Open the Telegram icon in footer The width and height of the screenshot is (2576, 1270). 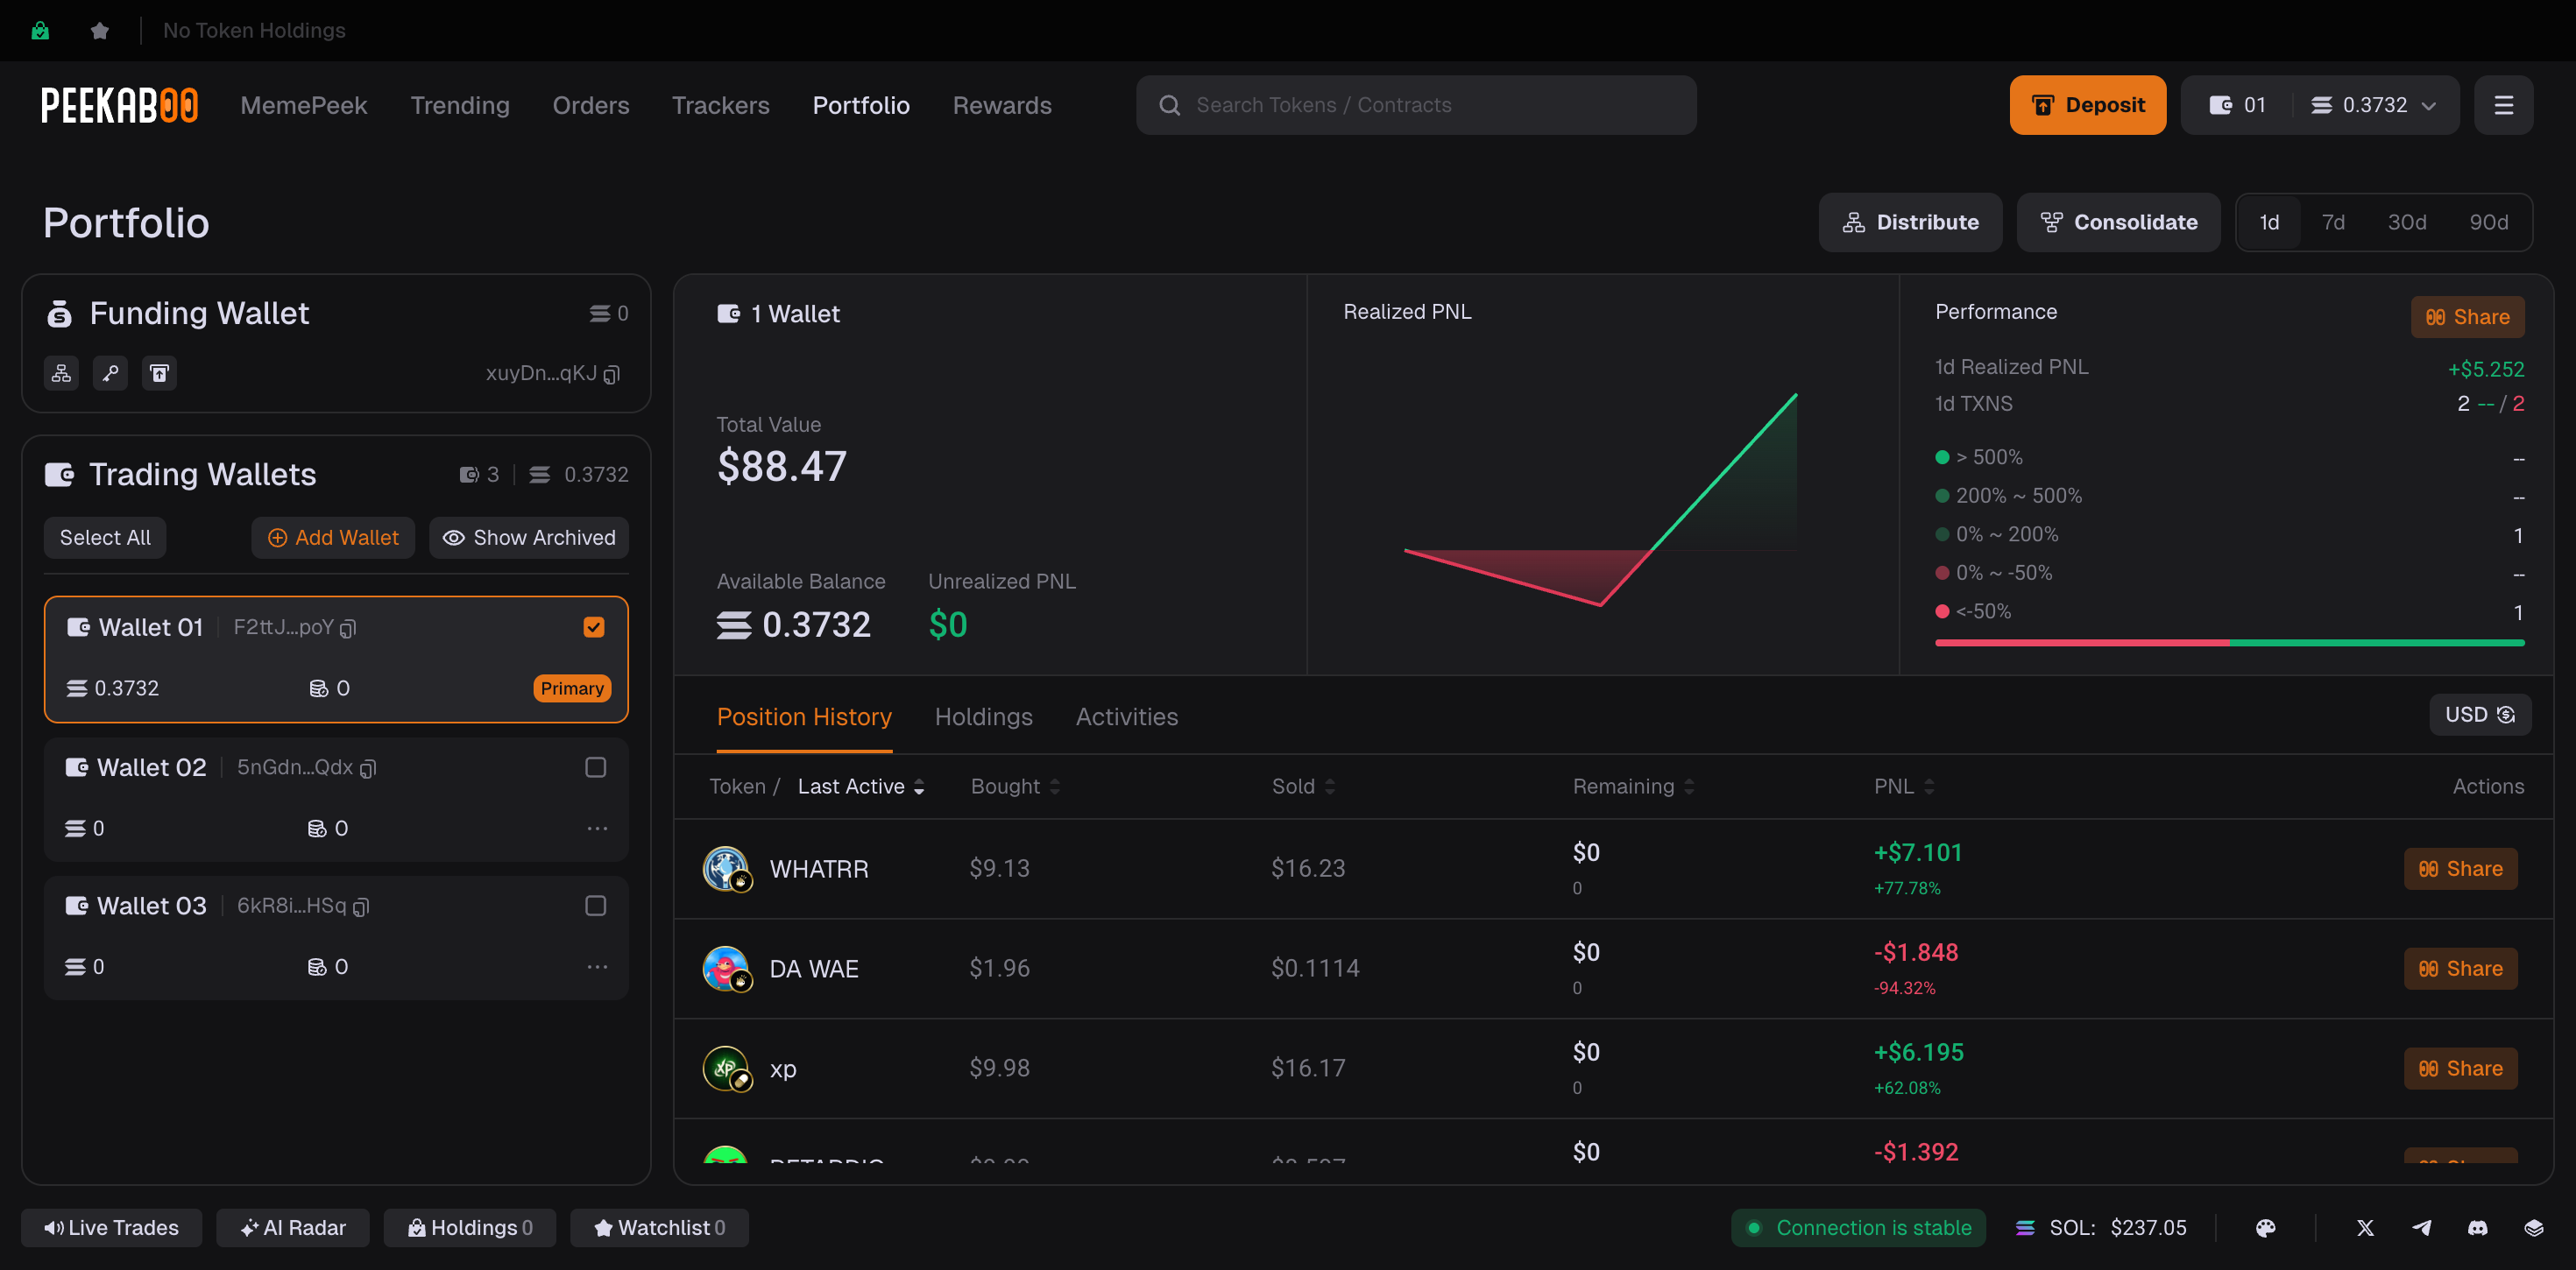[2421, 1227]
